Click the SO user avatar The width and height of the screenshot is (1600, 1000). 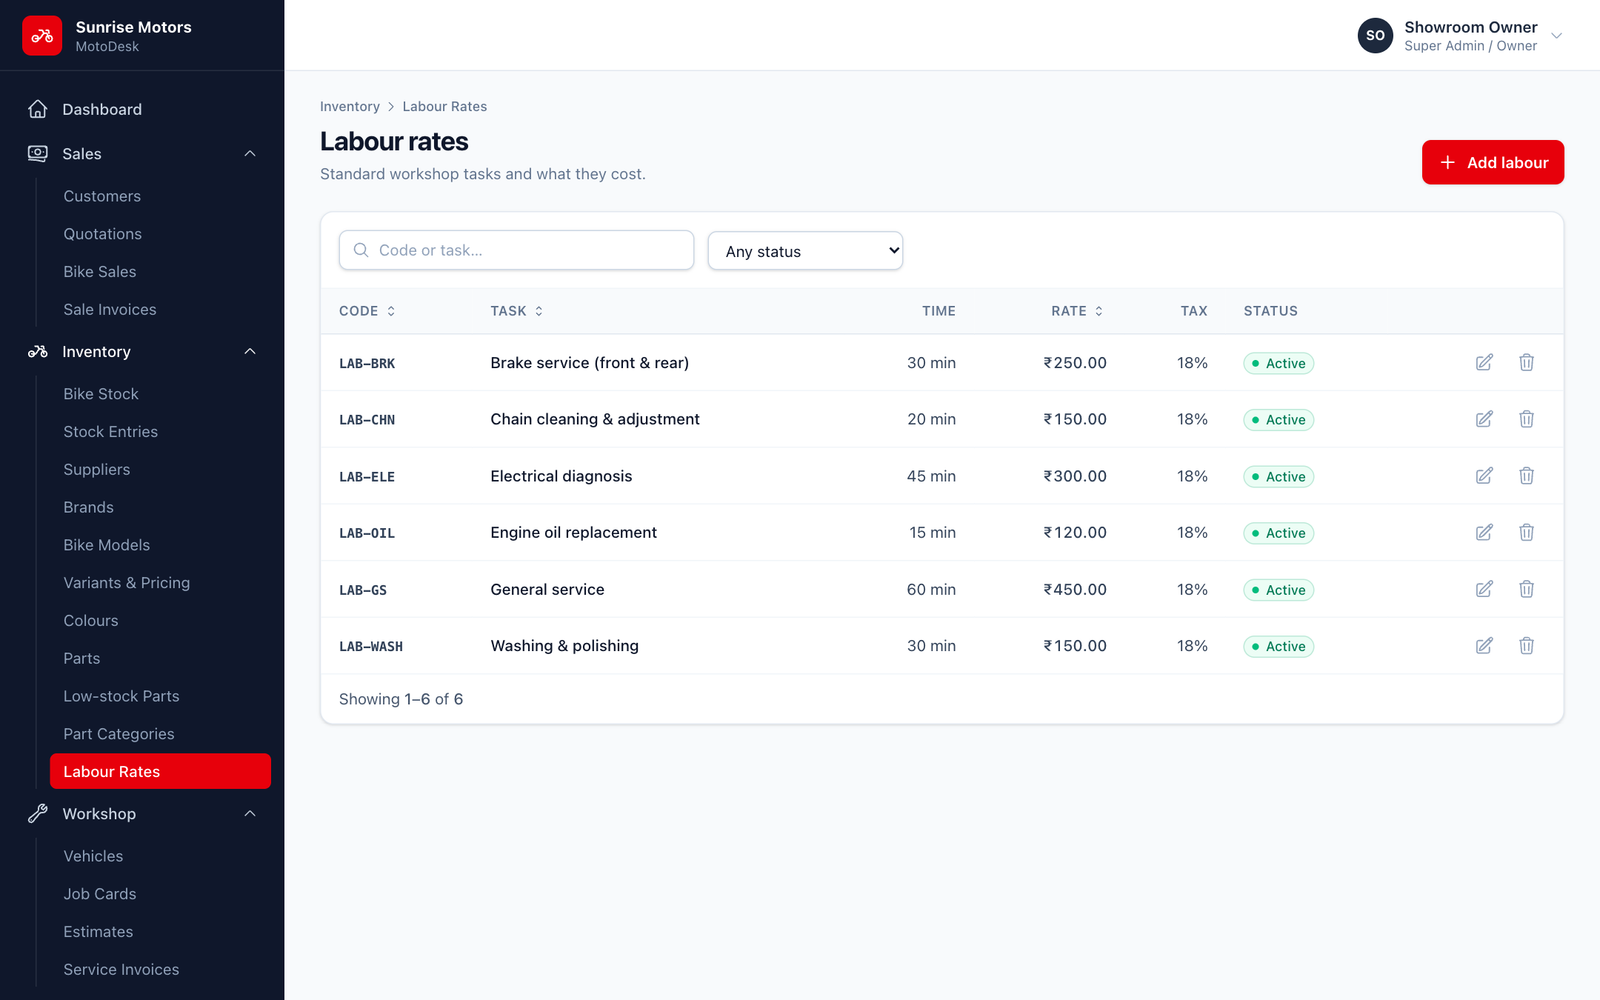1375,35
